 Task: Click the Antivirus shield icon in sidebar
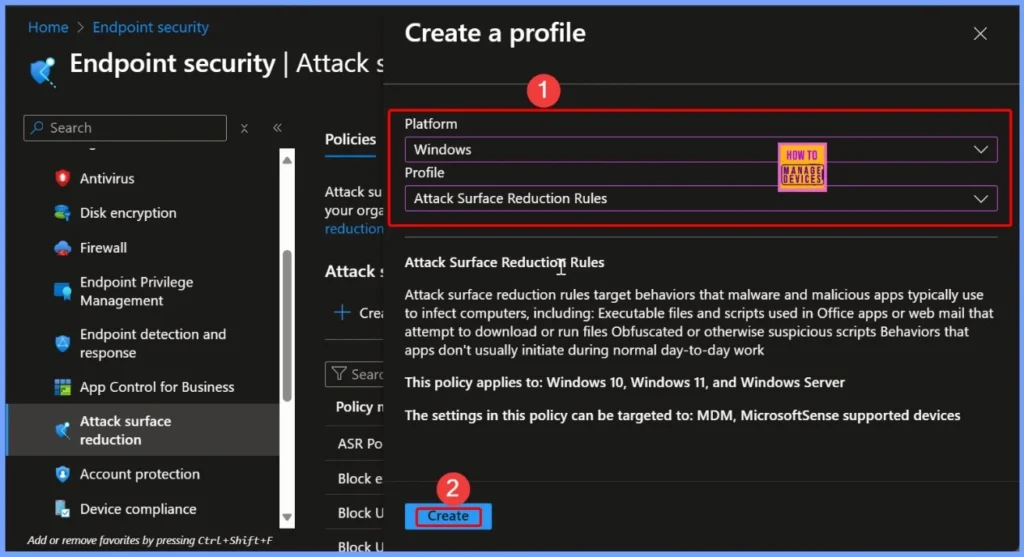[x=63, y=179]
